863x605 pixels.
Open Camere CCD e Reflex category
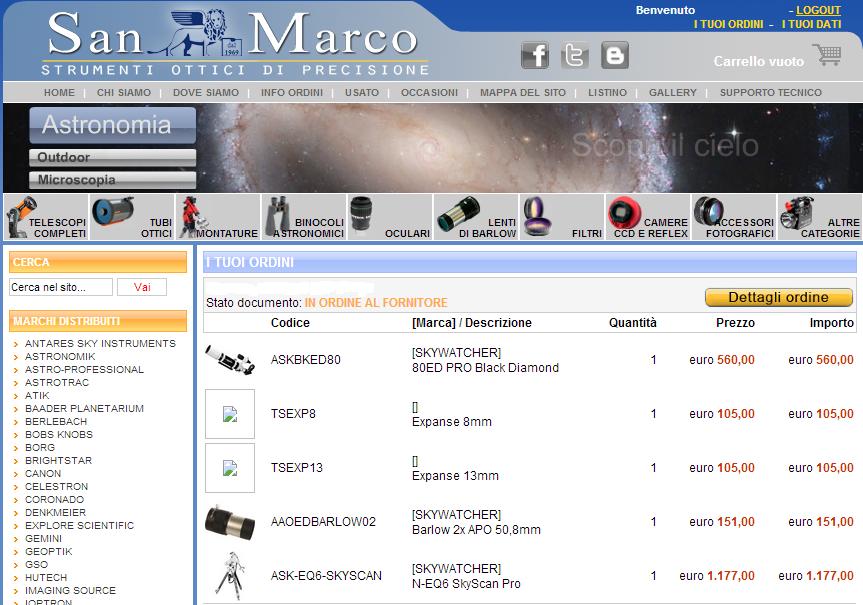(x=648, y=217)
